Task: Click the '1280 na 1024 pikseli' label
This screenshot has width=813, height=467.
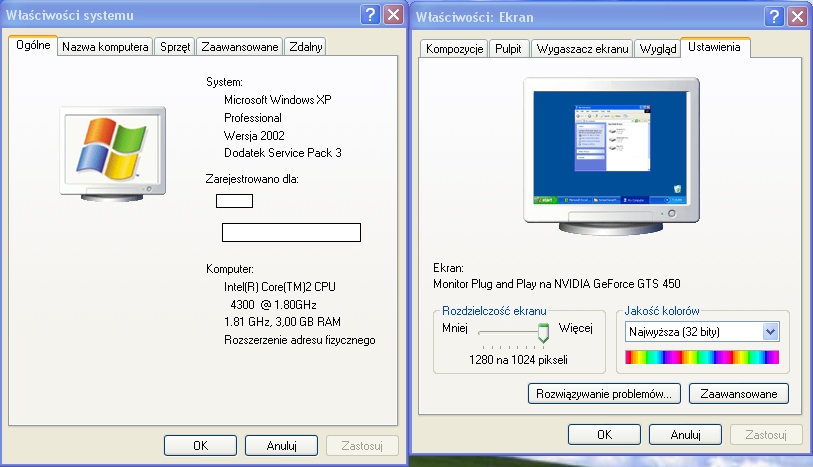Action: point(518,360)
